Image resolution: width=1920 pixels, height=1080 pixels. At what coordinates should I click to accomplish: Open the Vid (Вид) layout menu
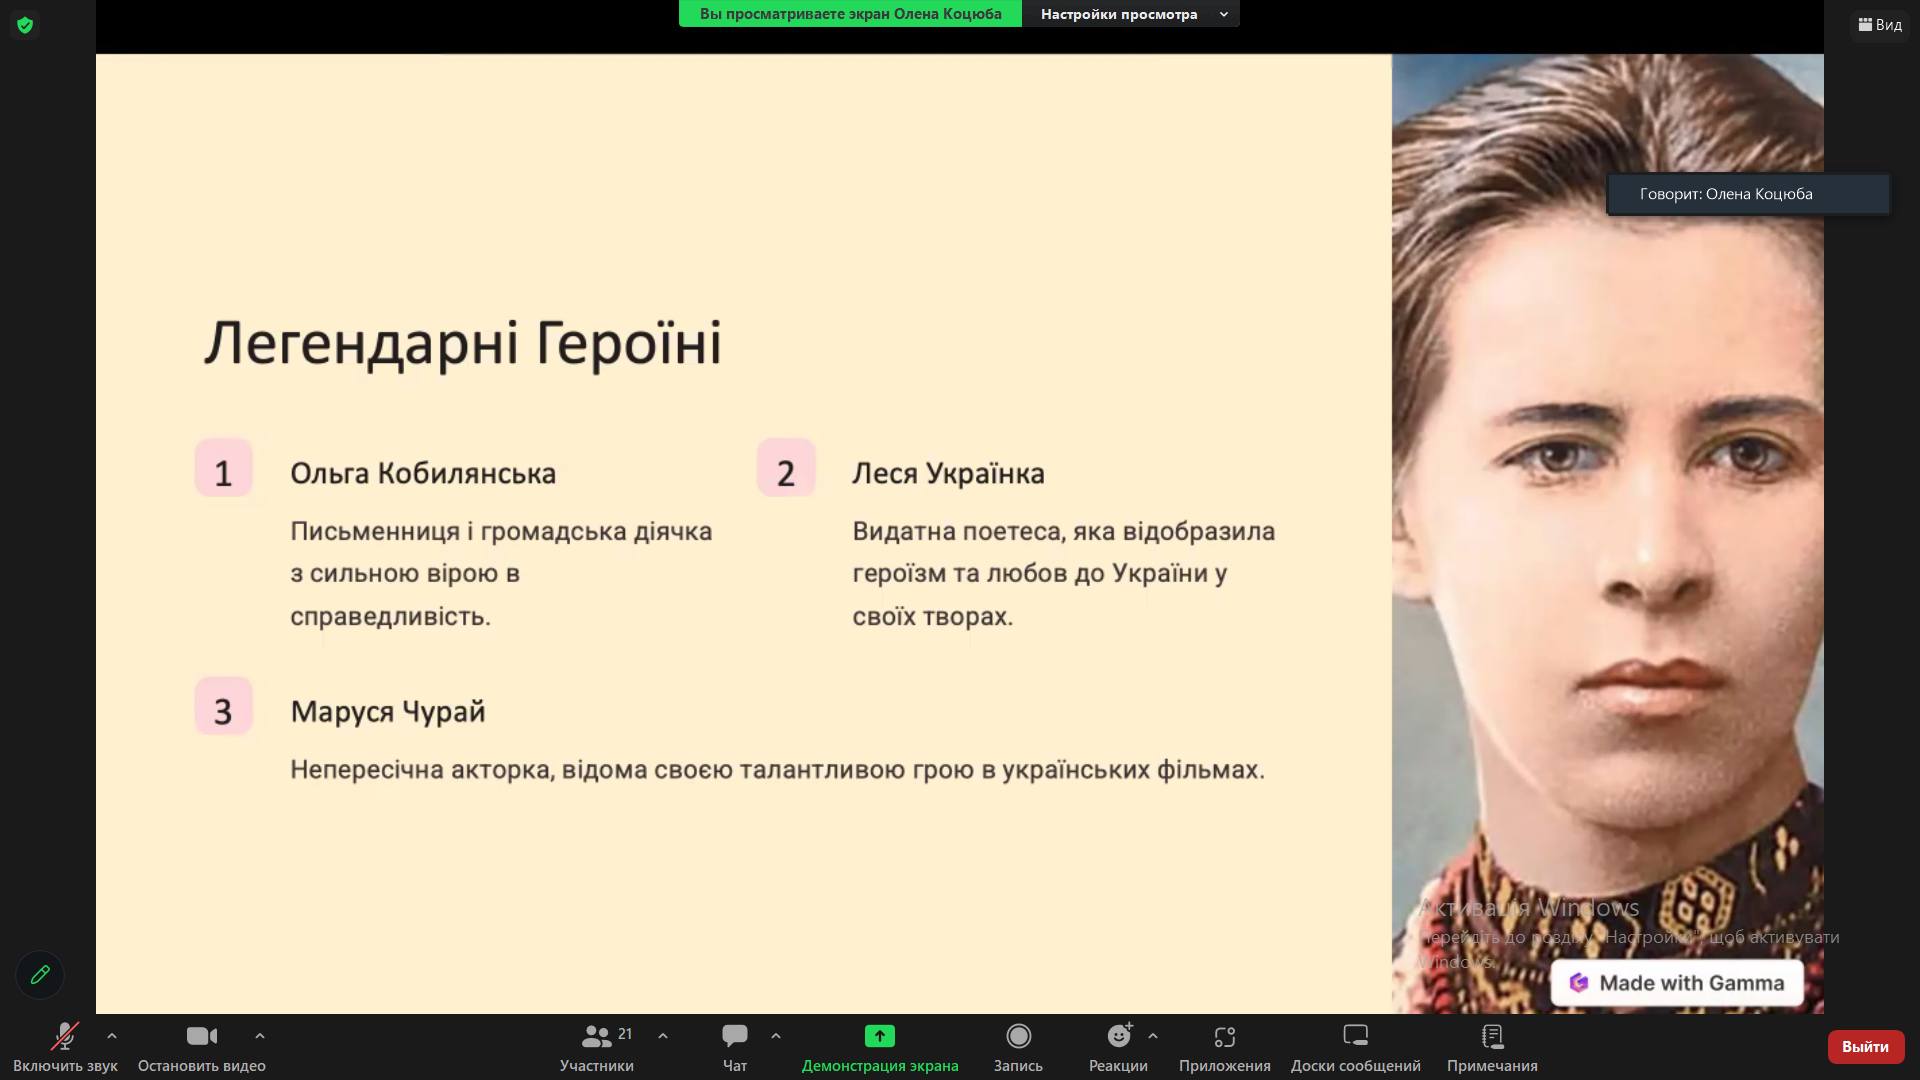[1880, 25]
